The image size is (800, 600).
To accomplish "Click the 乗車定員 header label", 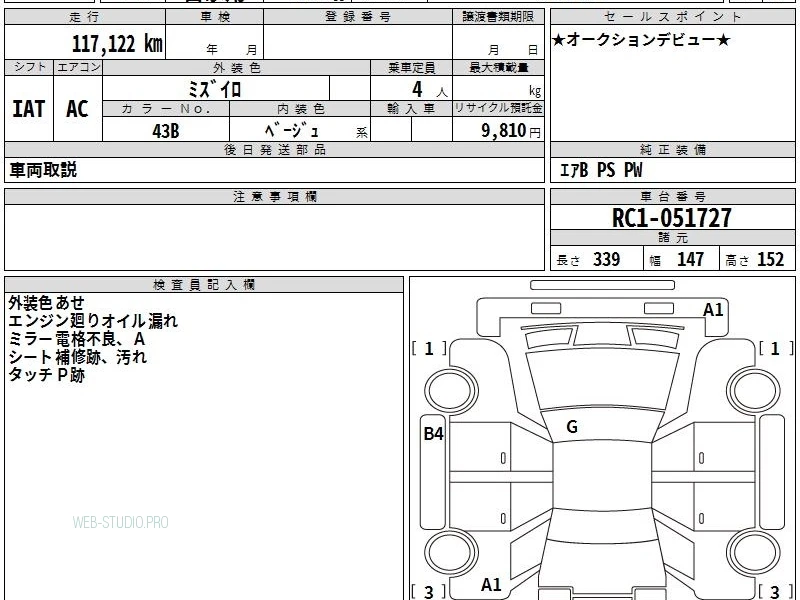I will pos(411,68).
